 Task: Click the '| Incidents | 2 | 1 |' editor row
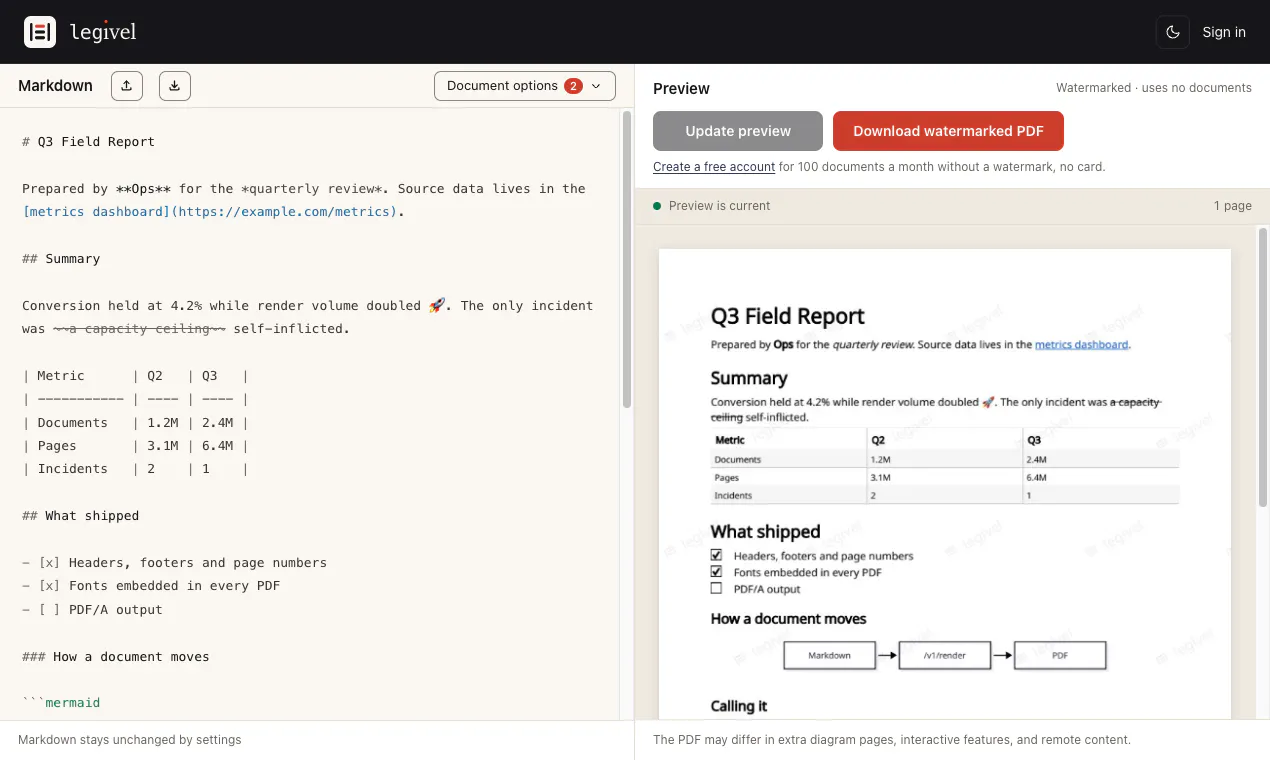point(135,469)
